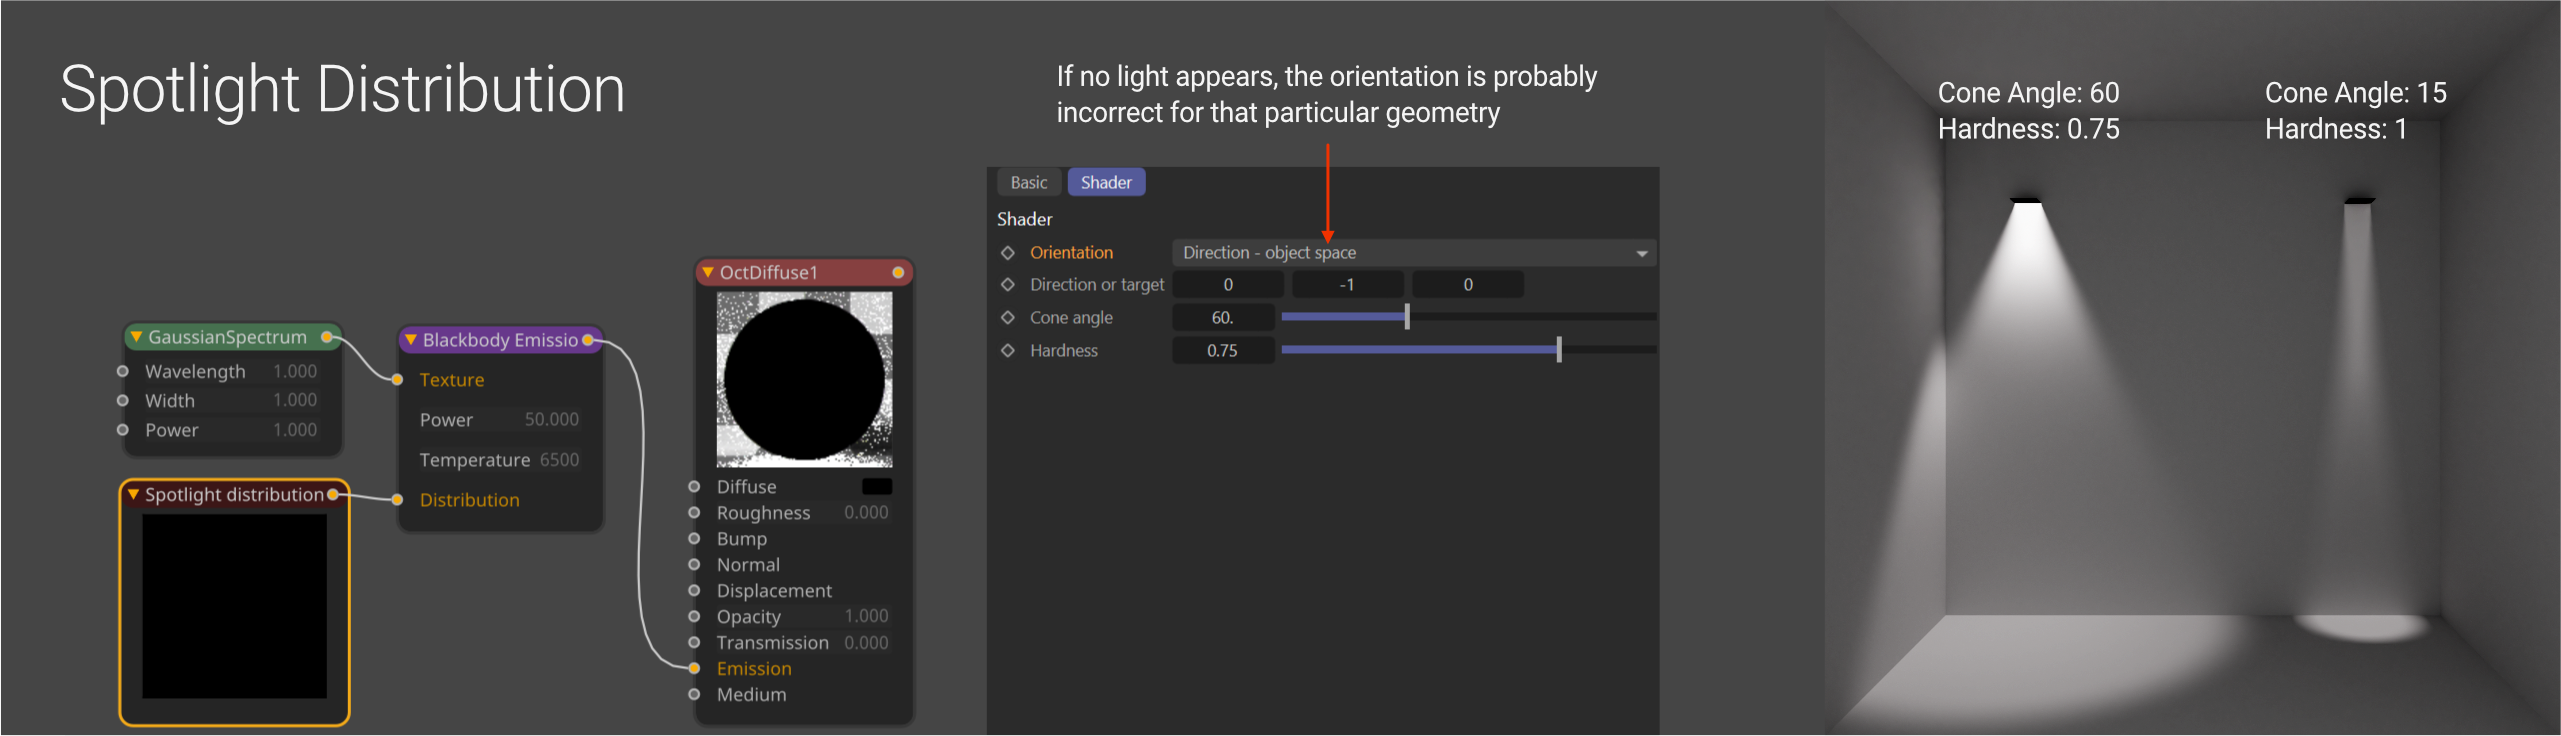Select the Shader tab
Viewport: 2561px width, 736px height.
(x=1105, y=182)
